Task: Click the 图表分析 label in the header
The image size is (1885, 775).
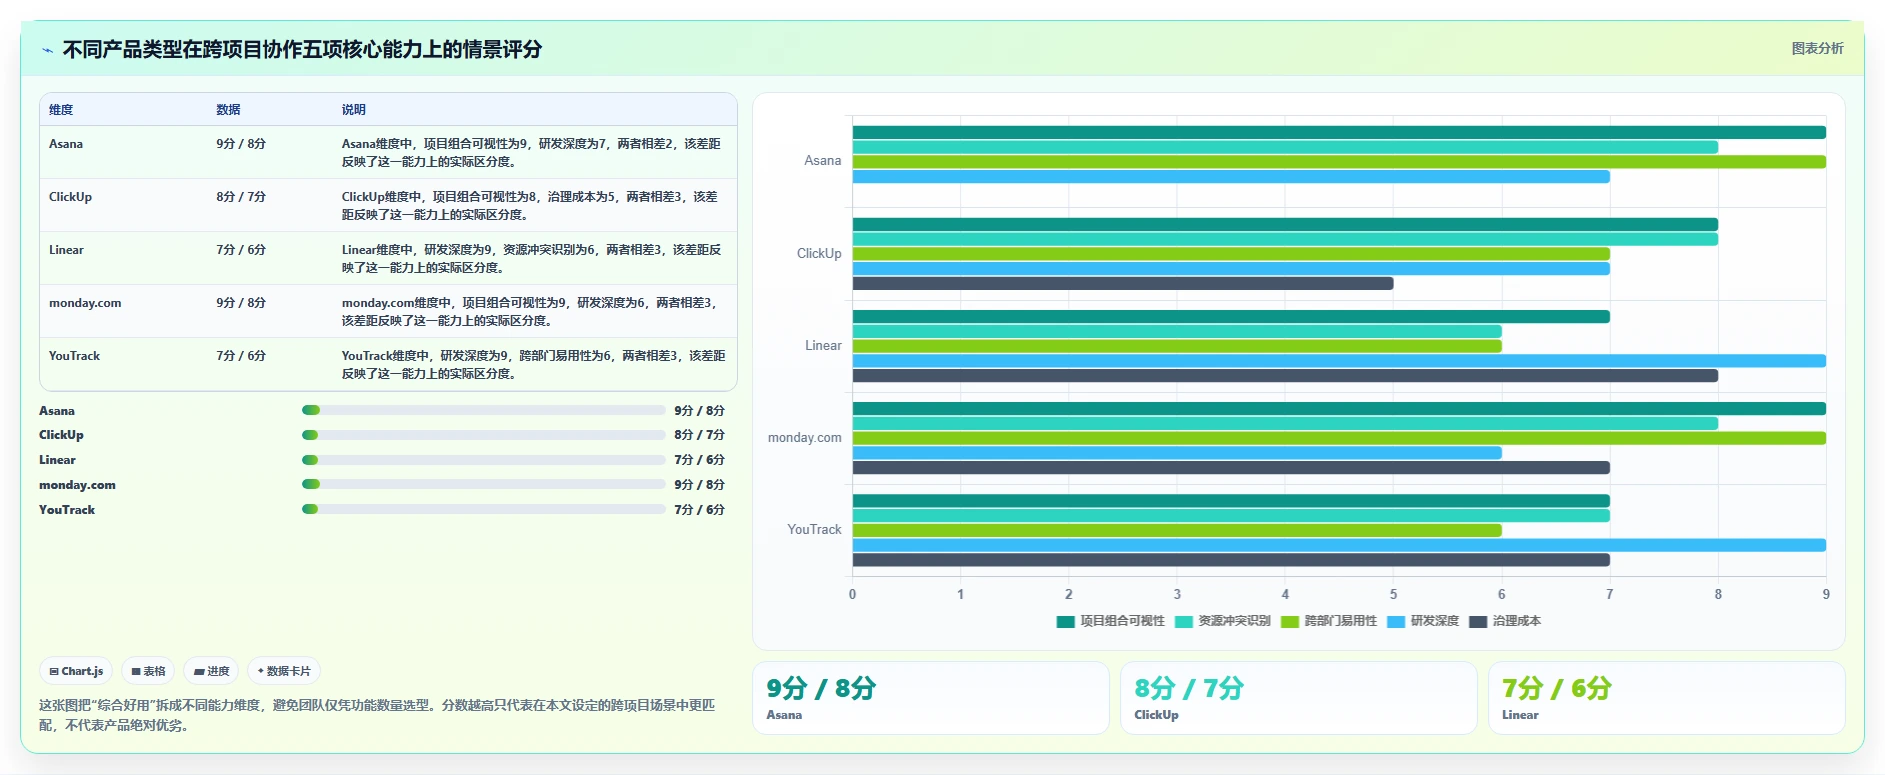Action: coord(1817,48)
